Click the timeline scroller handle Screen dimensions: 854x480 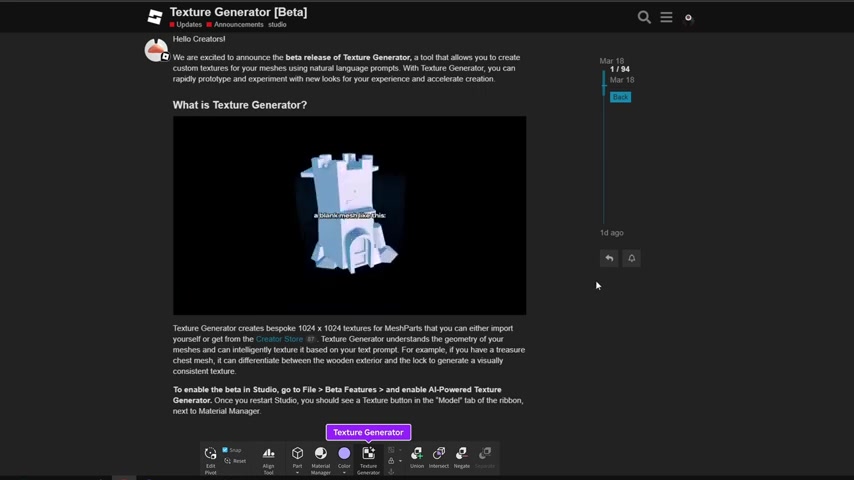(x=603, y=83)
